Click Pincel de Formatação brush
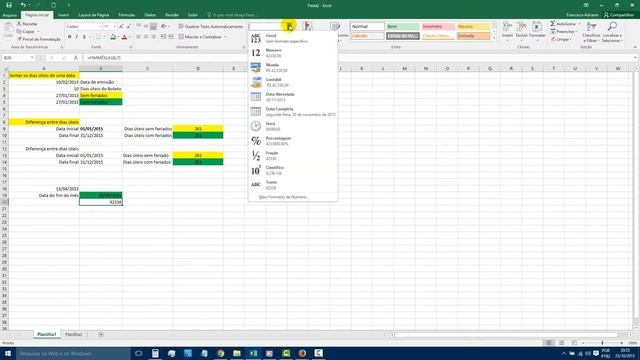Image resolution: width=640 pixels, height=360 pixels. pos(39,39)
